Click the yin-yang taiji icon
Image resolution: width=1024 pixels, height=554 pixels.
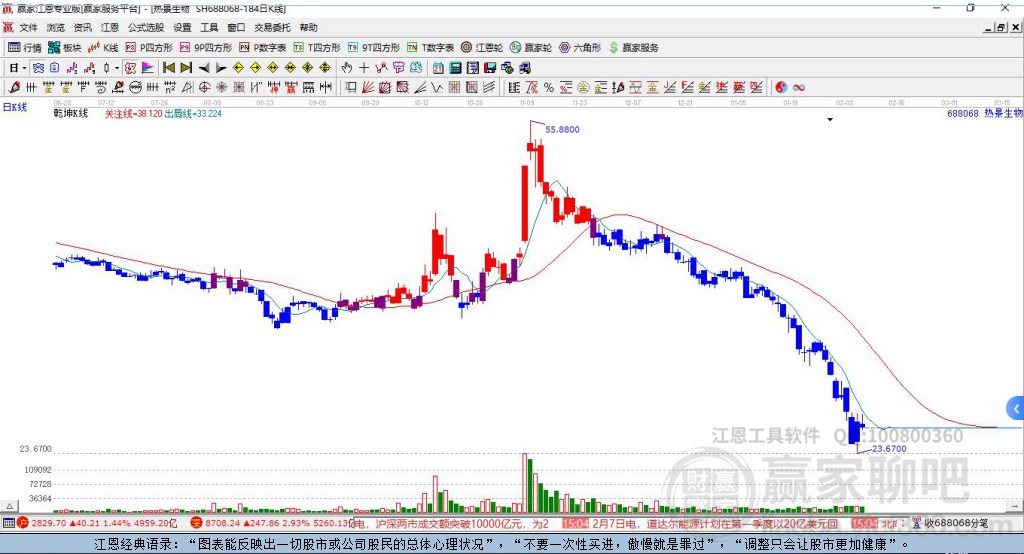(x=781, y=88)
